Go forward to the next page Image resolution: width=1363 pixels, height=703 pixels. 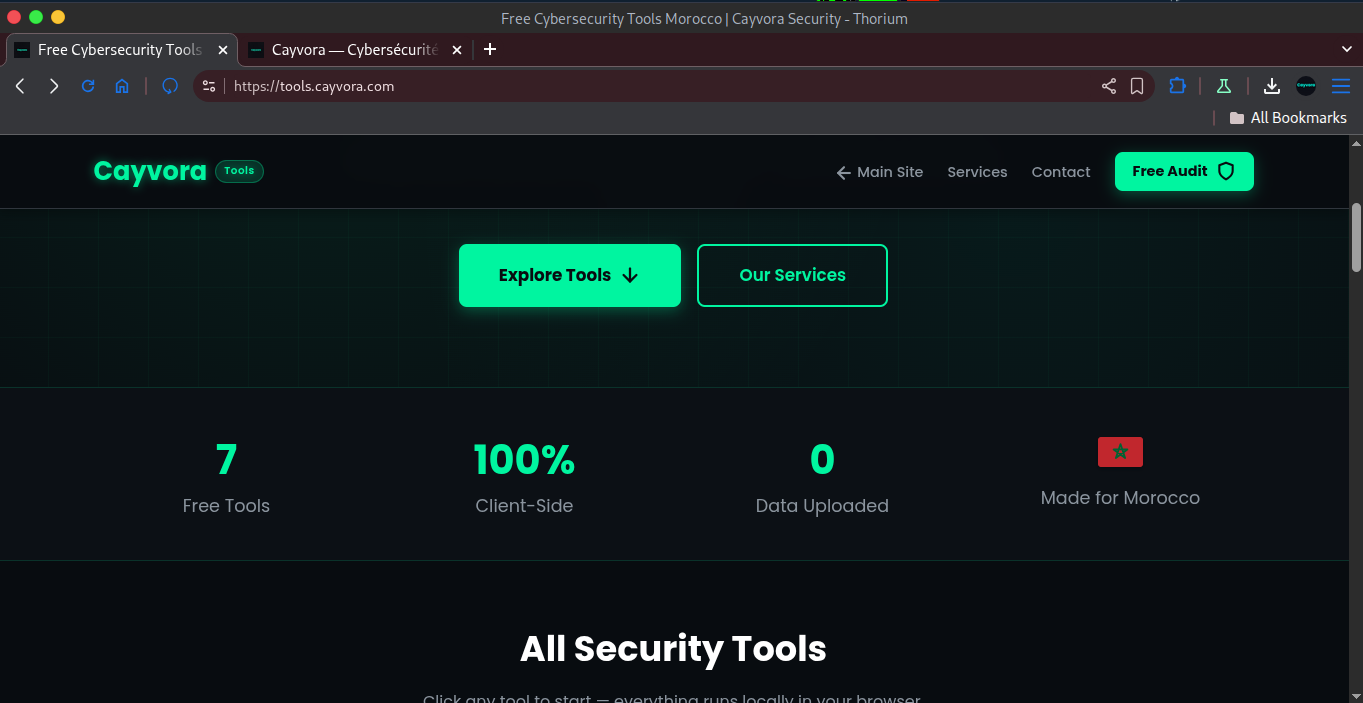tap(54, 86)
